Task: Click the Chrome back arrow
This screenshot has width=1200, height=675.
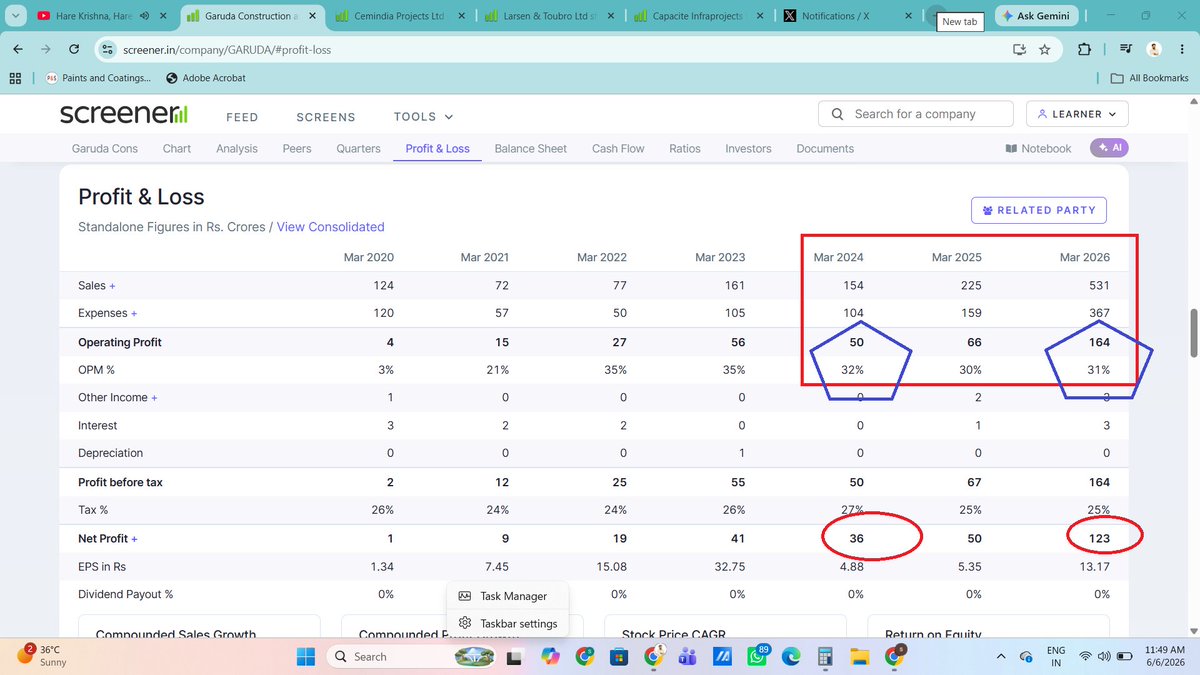Action: 19,49
